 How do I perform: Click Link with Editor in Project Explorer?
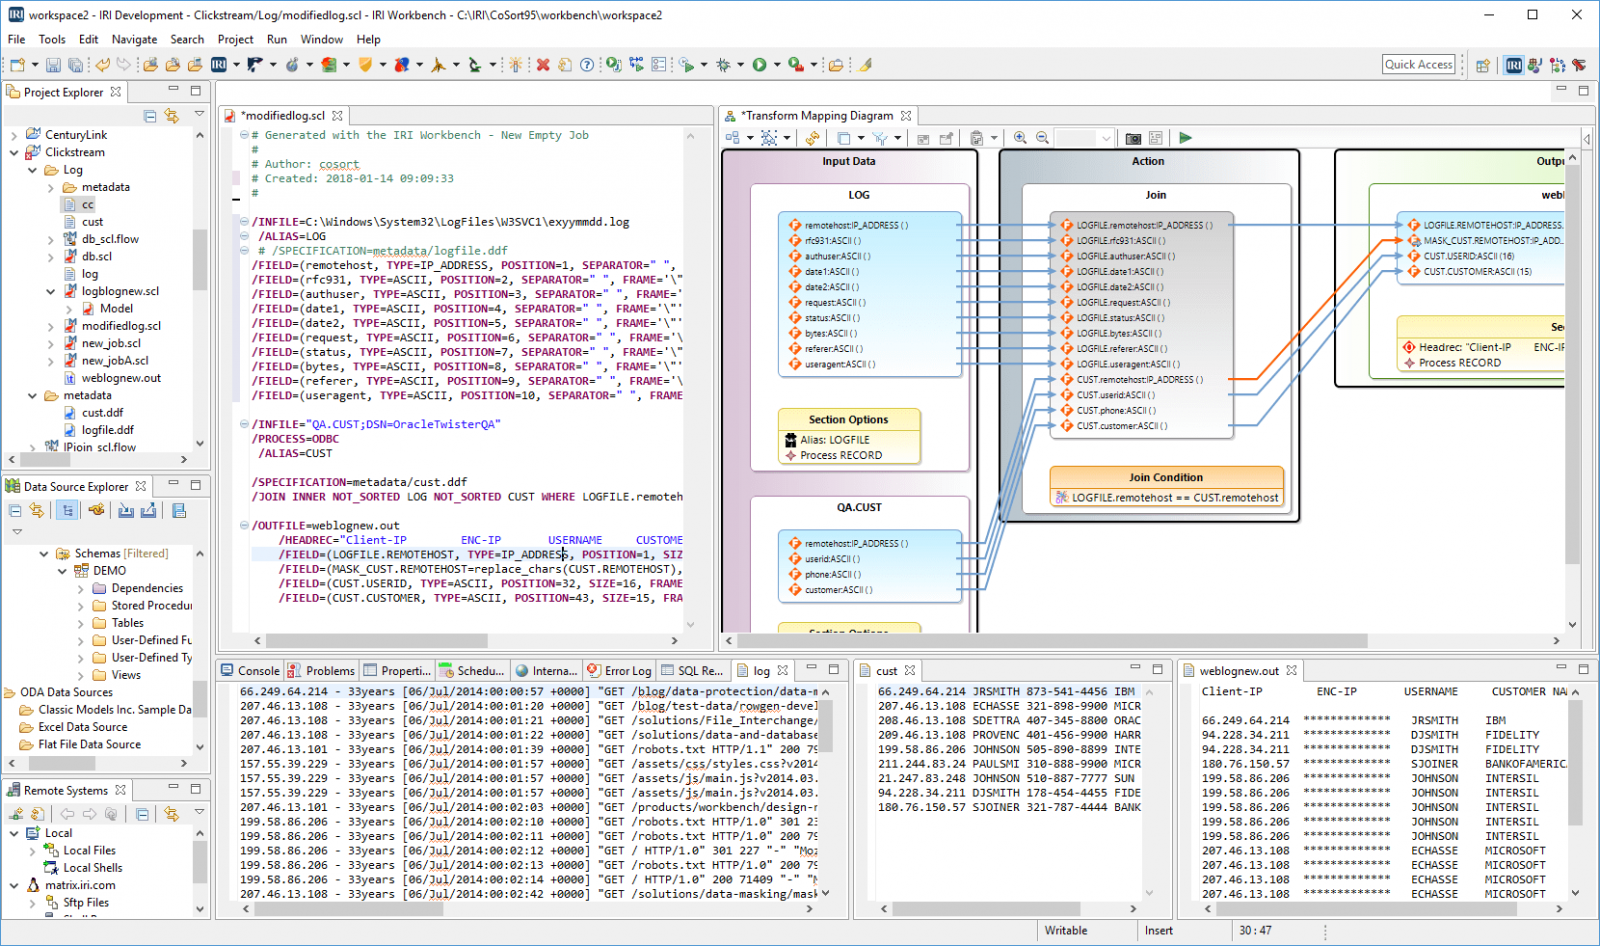pyautogui.click(x=171, y=116)
